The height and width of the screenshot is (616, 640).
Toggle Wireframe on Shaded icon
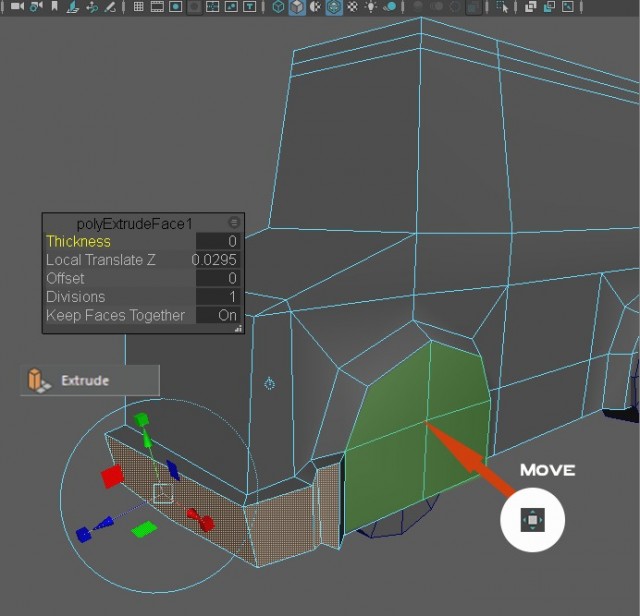(334, 7)
